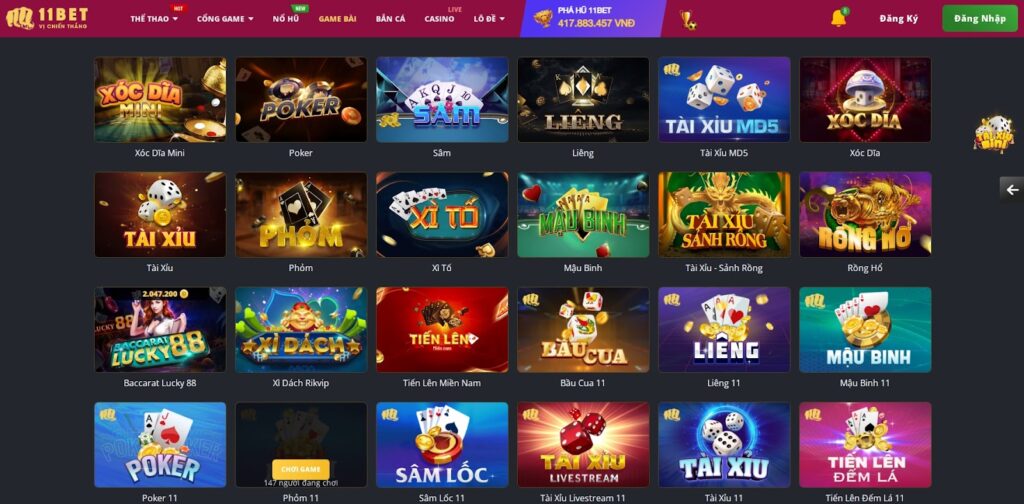Open the Casino live menu item

440,19
